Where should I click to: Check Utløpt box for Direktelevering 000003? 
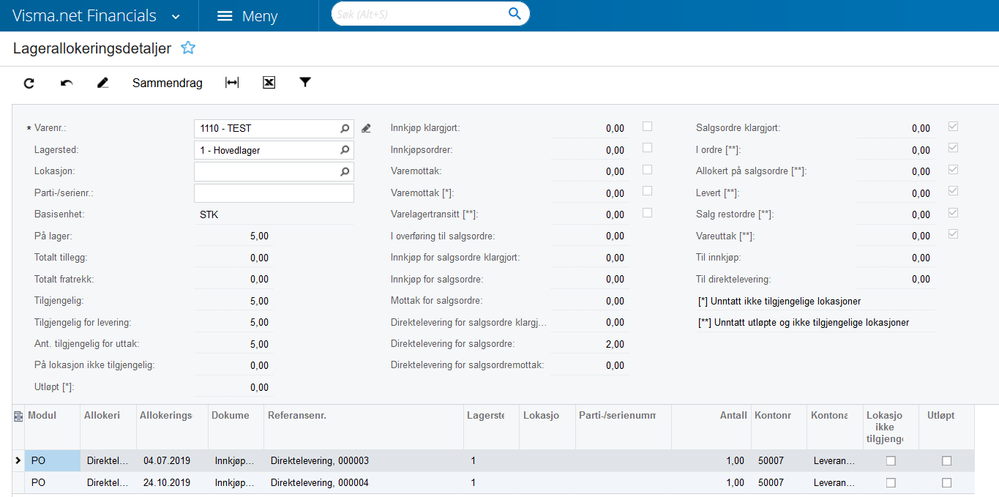[x=947, y=461]
